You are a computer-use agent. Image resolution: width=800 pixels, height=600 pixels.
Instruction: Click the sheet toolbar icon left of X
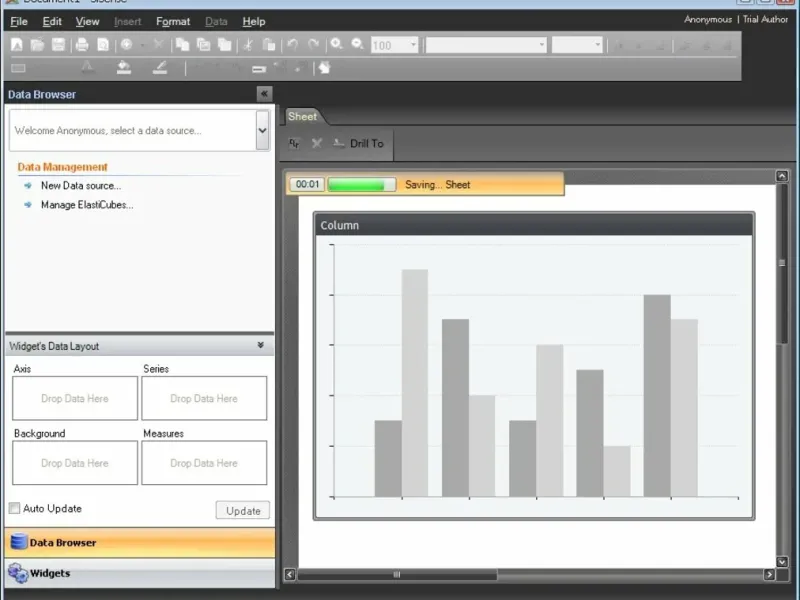[294, 143]
